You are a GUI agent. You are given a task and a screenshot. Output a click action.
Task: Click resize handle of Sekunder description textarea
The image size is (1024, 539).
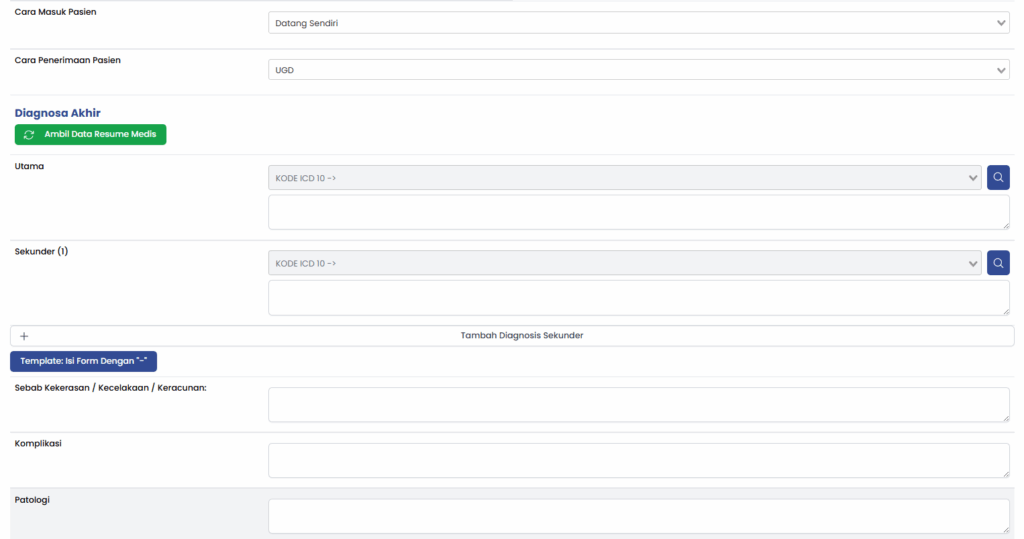tap(1004, 310)
